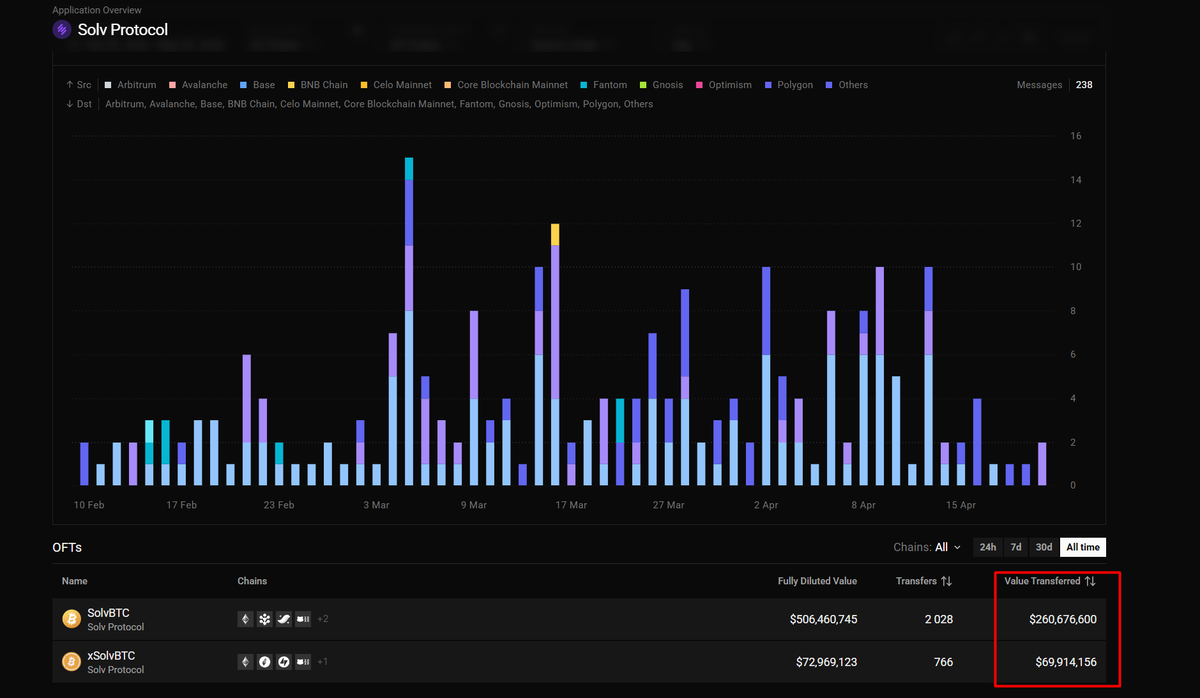
Task: Select the All time range
Action: click(1083, 547)
